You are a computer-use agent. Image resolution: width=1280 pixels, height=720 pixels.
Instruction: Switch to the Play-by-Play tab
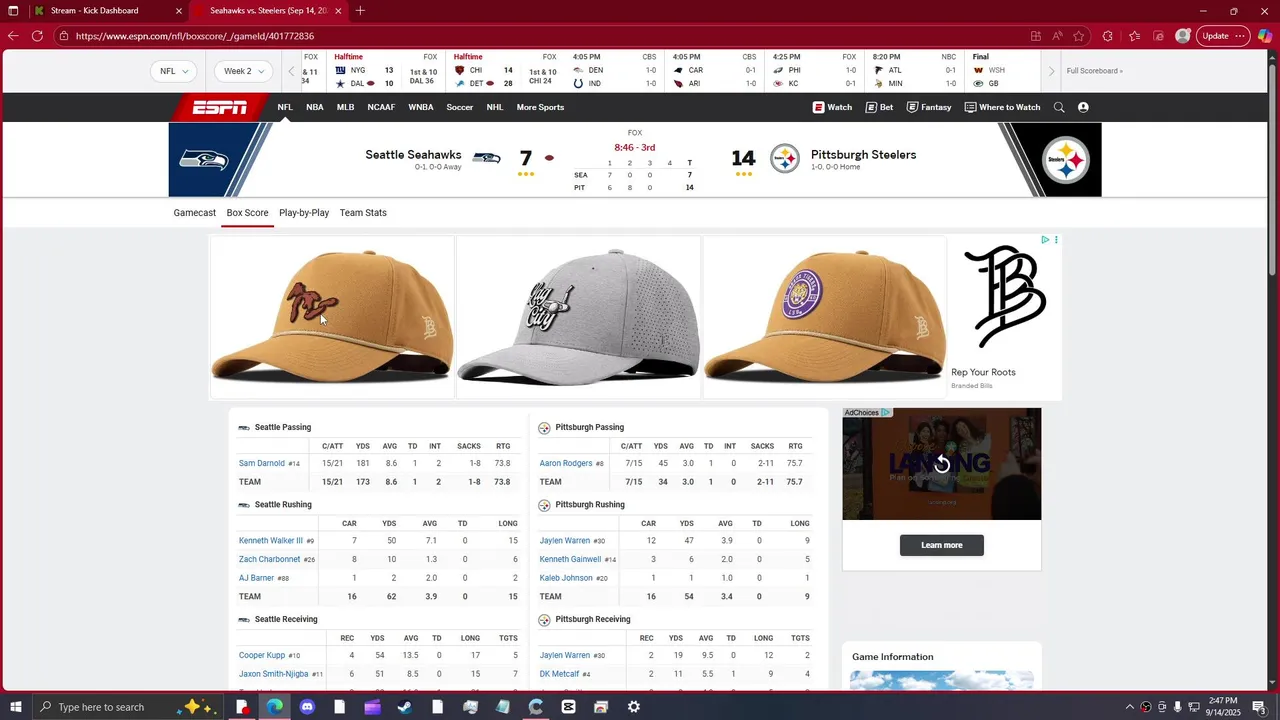tap(304, 213)
